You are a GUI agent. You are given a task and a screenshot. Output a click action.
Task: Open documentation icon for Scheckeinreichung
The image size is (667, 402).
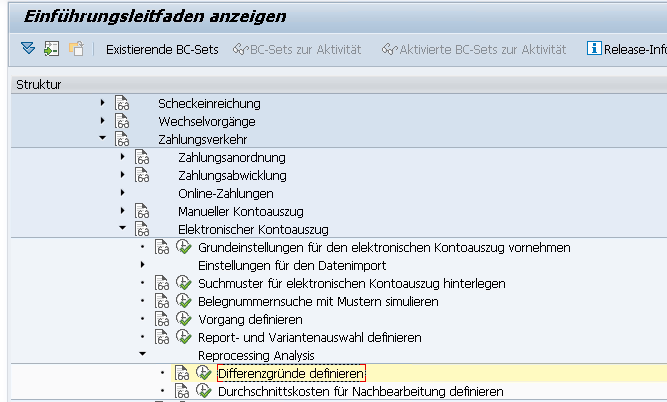tap(123, 103)
